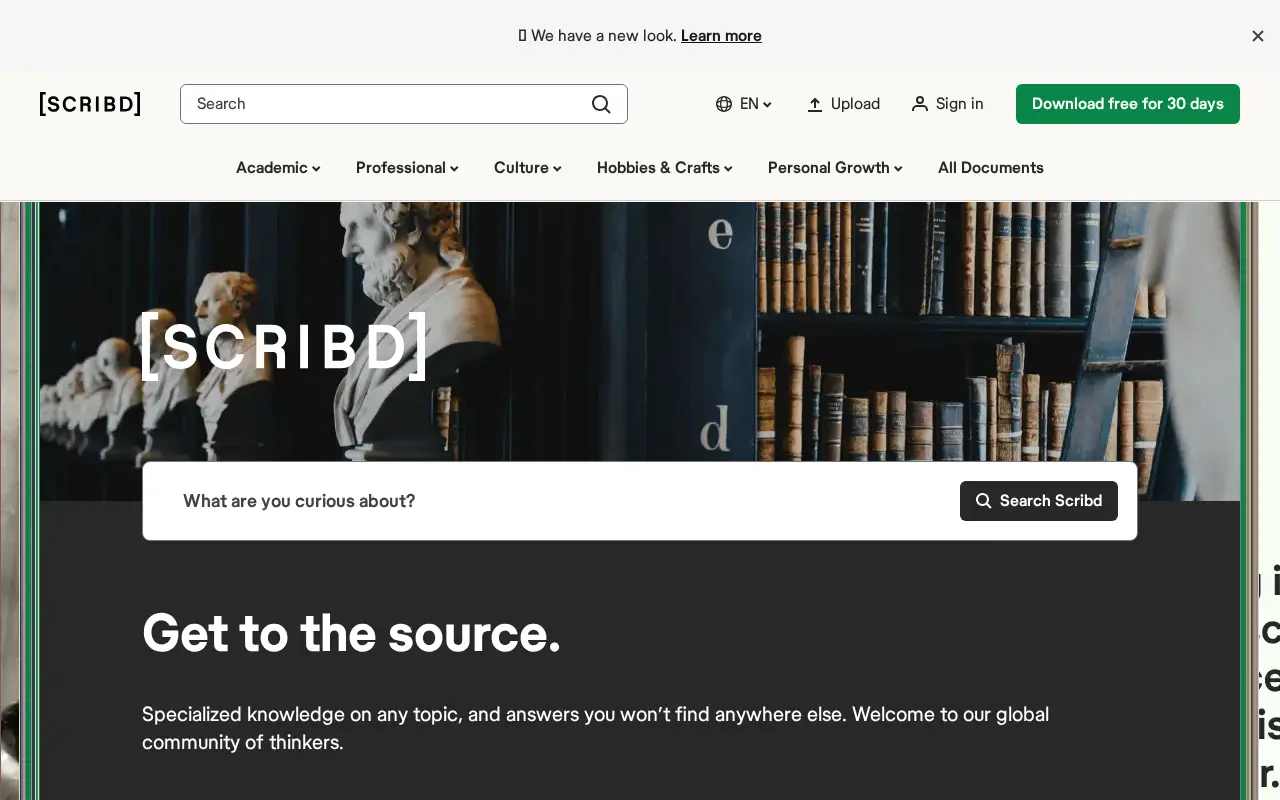
Task: Click Learn more link in banner
Action: 721,36
